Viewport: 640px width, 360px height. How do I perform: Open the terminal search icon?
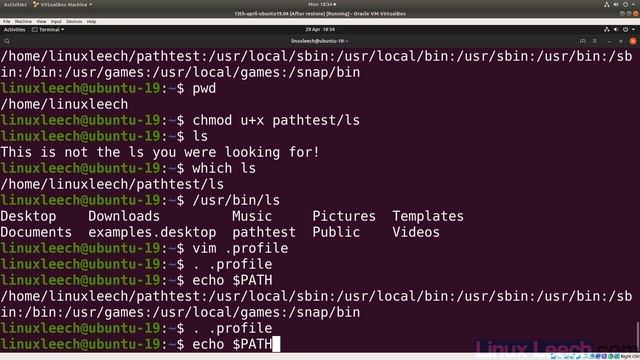7,41
